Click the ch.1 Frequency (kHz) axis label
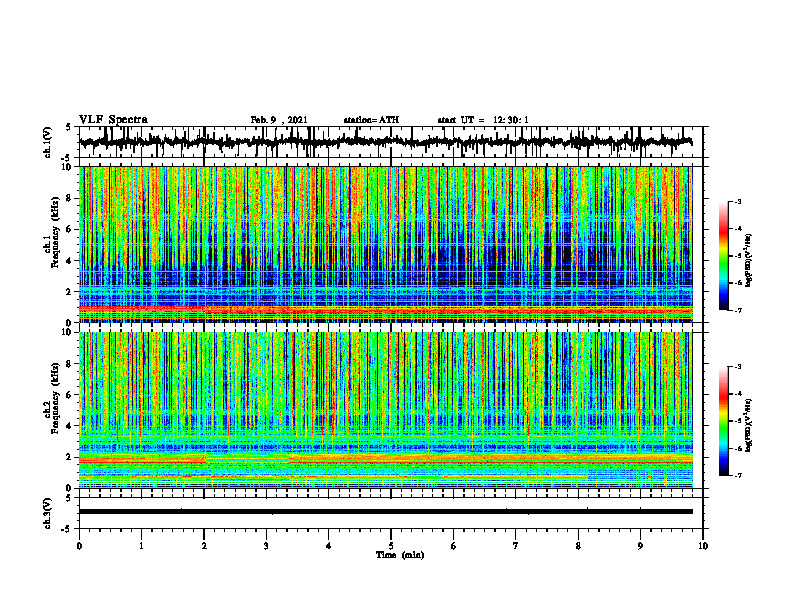Viewport: 792px width, 612px height. point(51,232)
